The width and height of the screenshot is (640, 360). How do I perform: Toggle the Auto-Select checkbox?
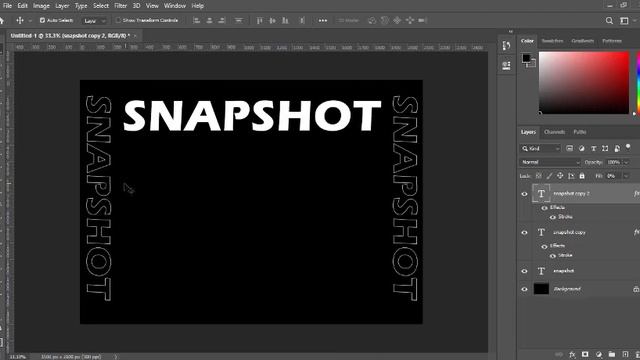tap(42, 20)
